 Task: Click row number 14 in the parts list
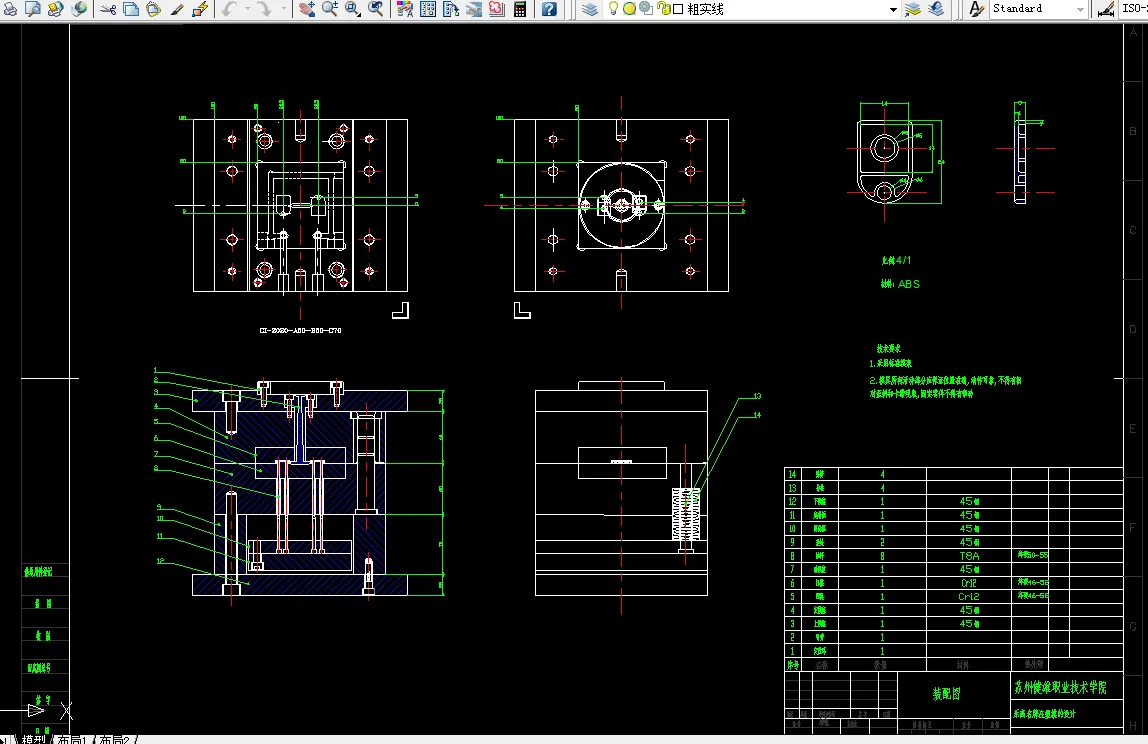[792, 474]
